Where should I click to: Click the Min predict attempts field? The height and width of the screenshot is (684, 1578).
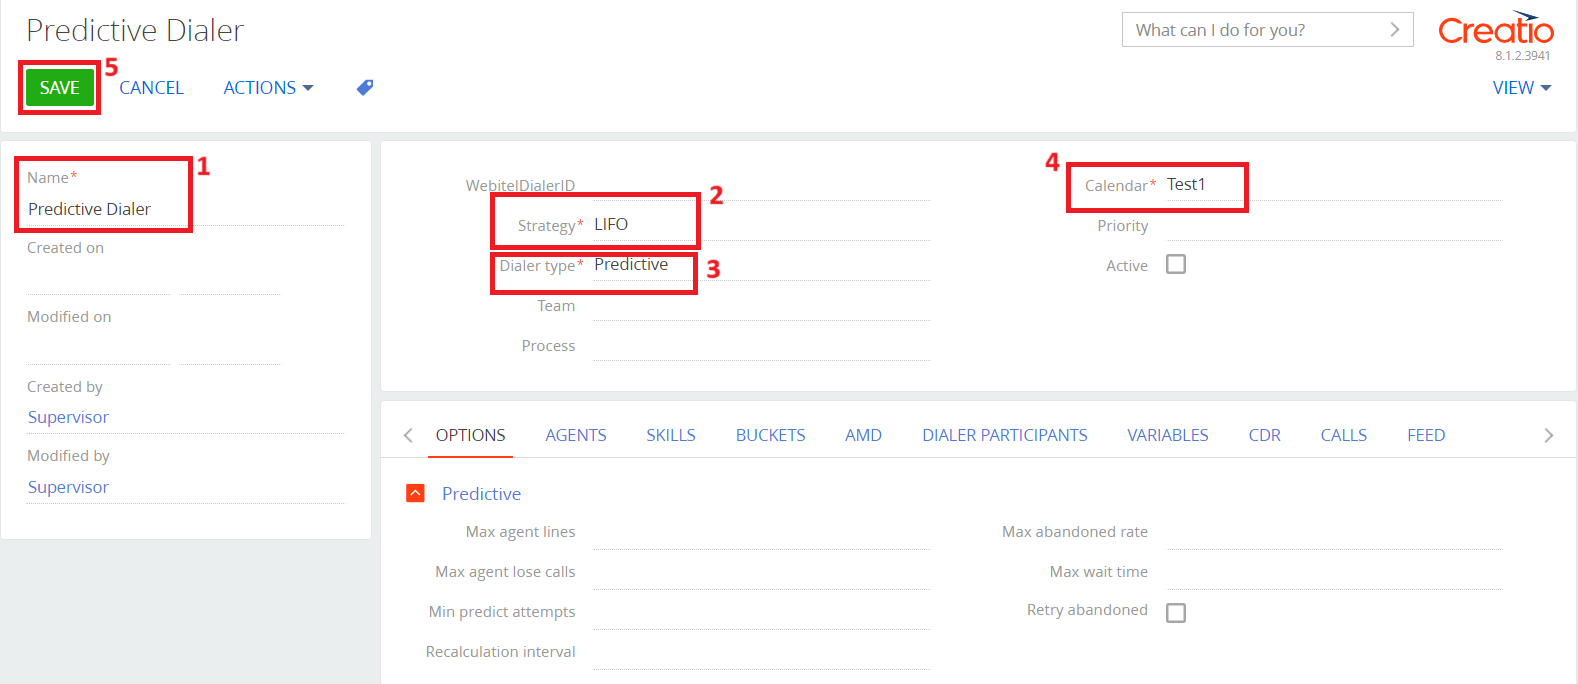[x=761, y=612]
